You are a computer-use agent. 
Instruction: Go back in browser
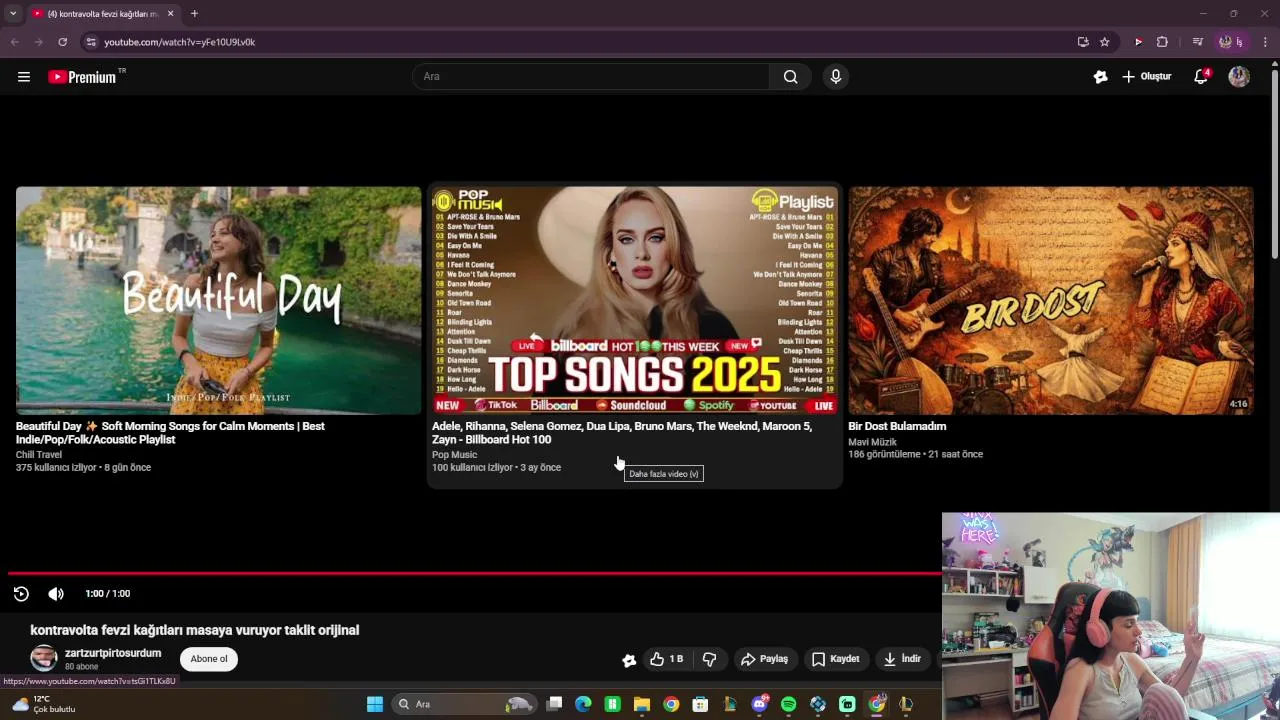point(14,42)
